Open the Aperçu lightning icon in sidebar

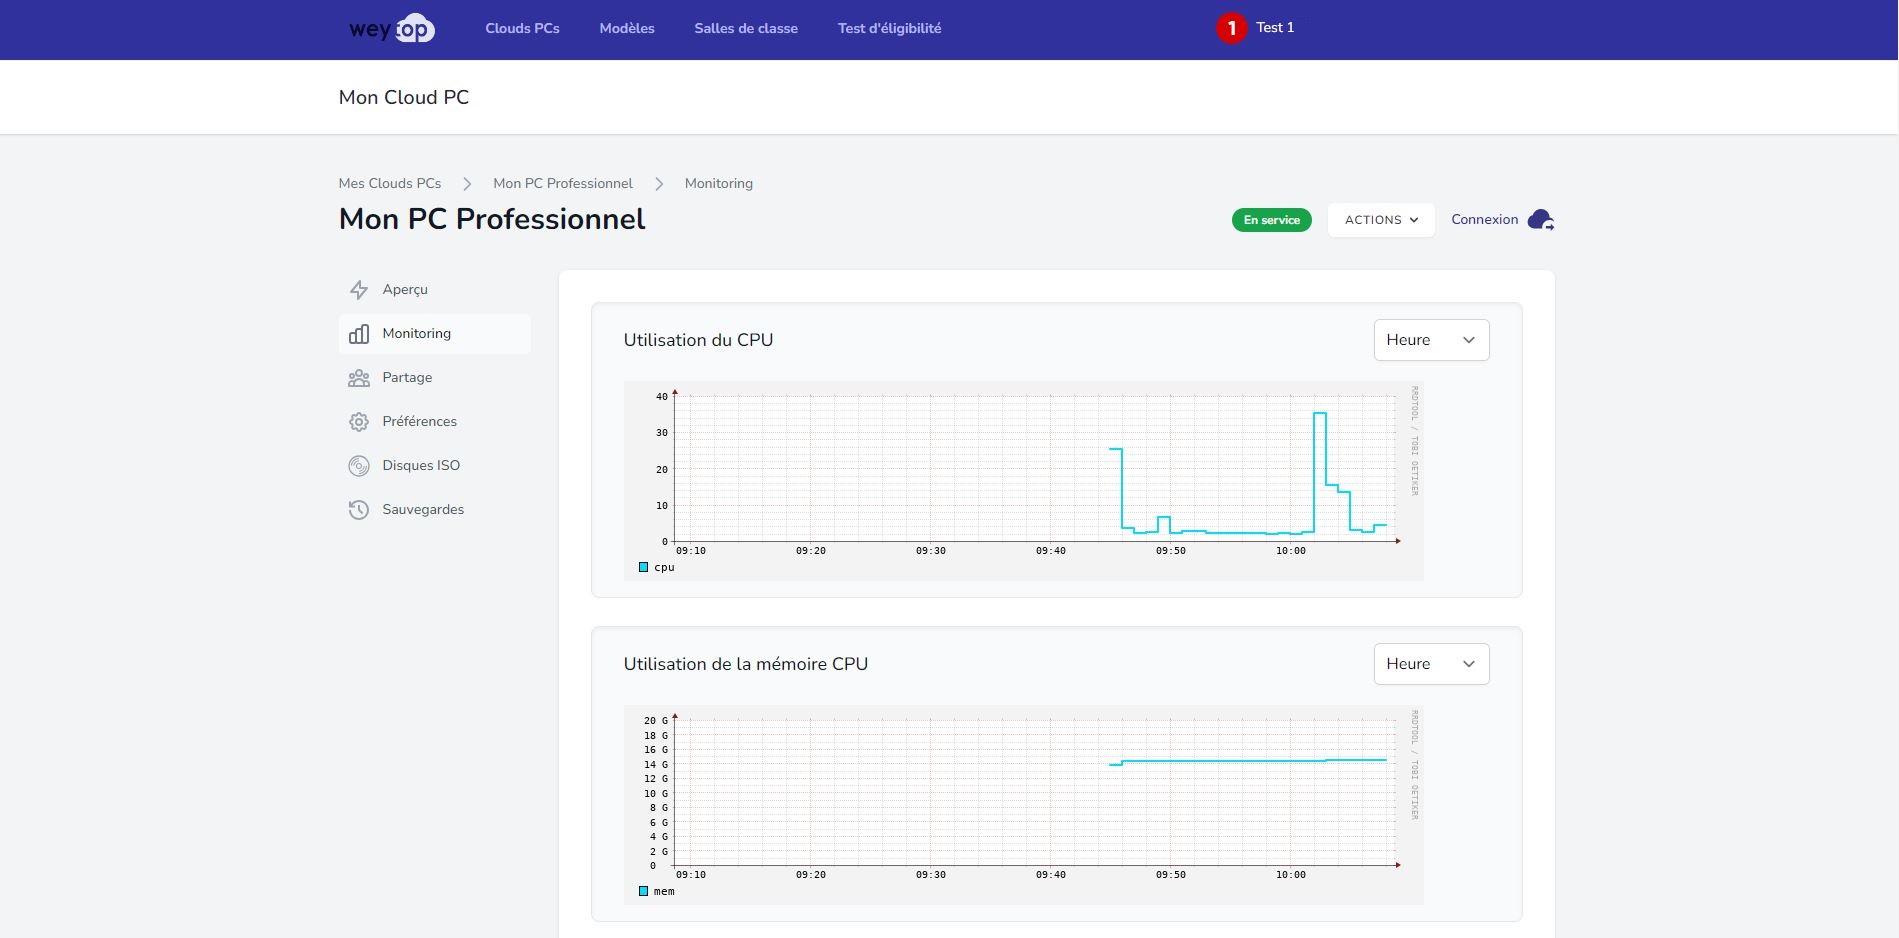[359, 289]
